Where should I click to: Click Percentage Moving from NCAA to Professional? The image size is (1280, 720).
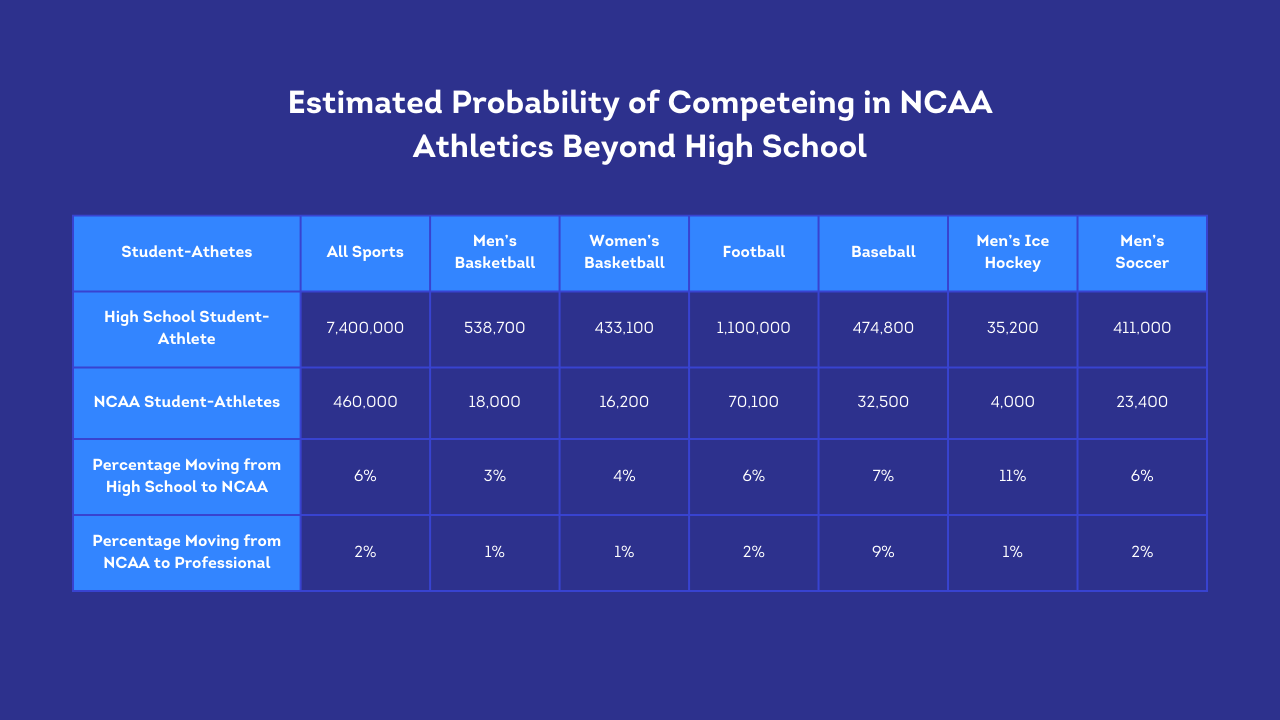pyautogui.click(x=187, y=553)
